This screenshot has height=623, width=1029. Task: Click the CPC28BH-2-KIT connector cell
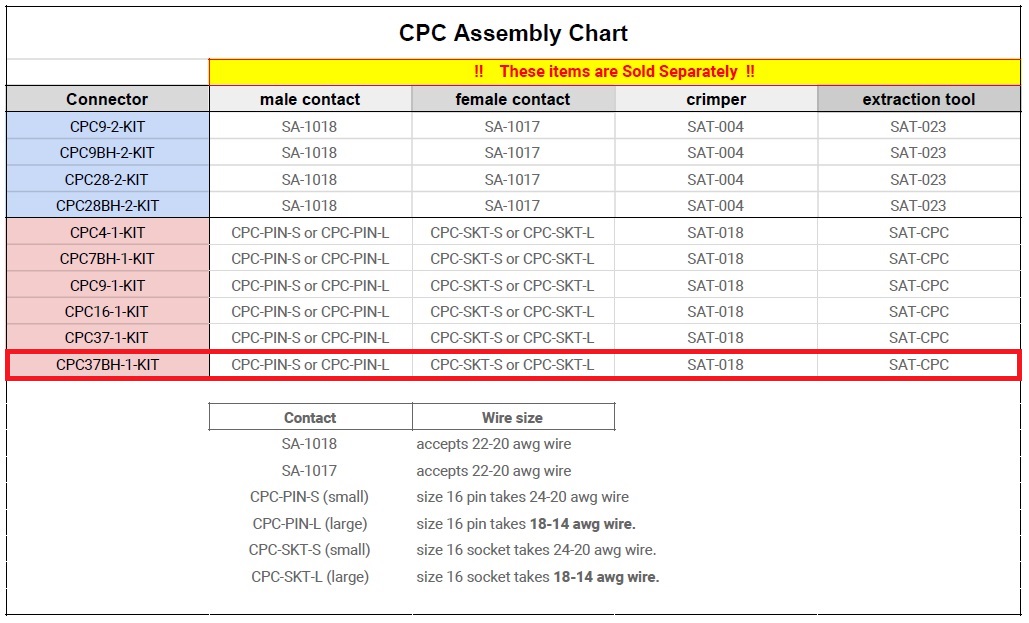pyautogui.click(x=107, y=206)
